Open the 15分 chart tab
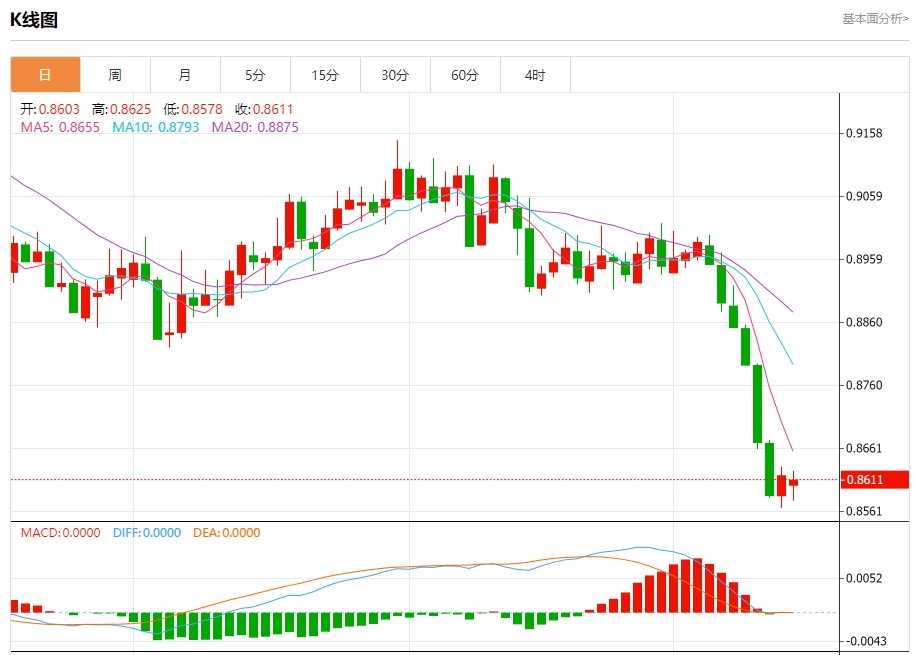The height and width of the screenshot is (655, 918). 325,75
